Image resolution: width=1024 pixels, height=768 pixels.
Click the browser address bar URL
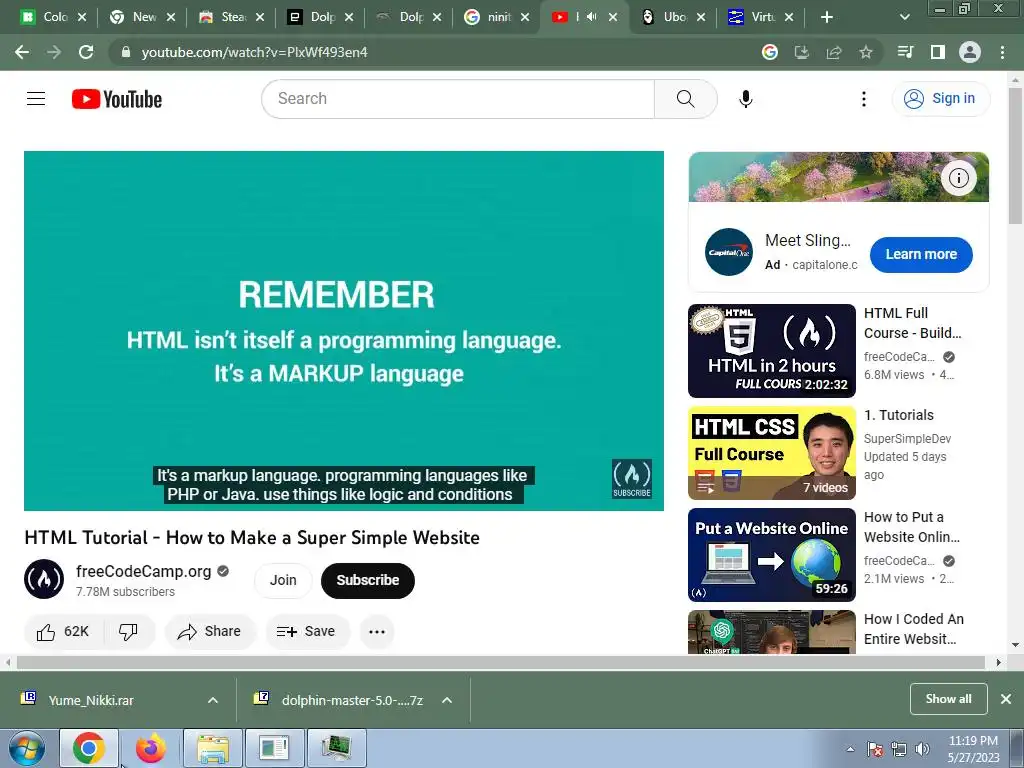pyautogui.click(x=255, y=52)
